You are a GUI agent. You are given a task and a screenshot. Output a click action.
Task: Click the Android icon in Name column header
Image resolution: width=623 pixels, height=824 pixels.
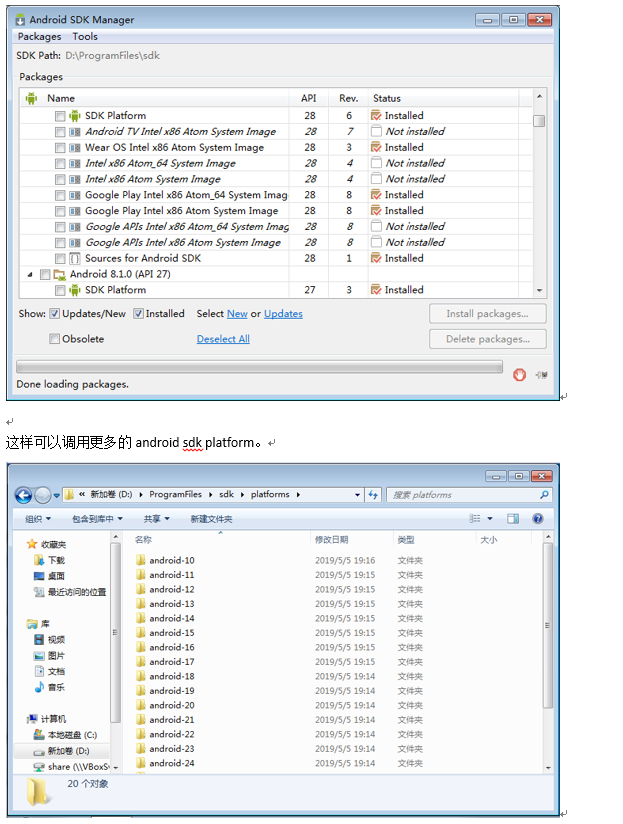32,98
